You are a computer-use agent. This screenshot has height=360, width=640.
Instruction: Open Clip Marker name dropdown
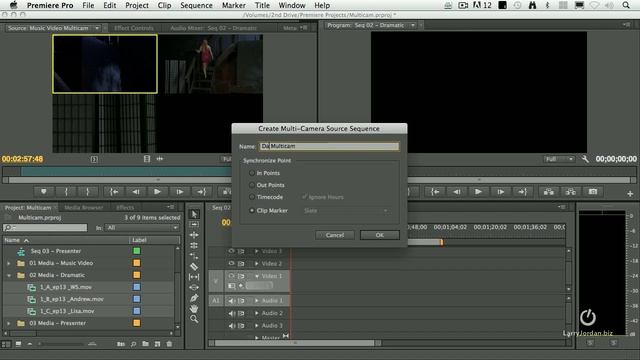pyautogui.click(x=346, y=211)
